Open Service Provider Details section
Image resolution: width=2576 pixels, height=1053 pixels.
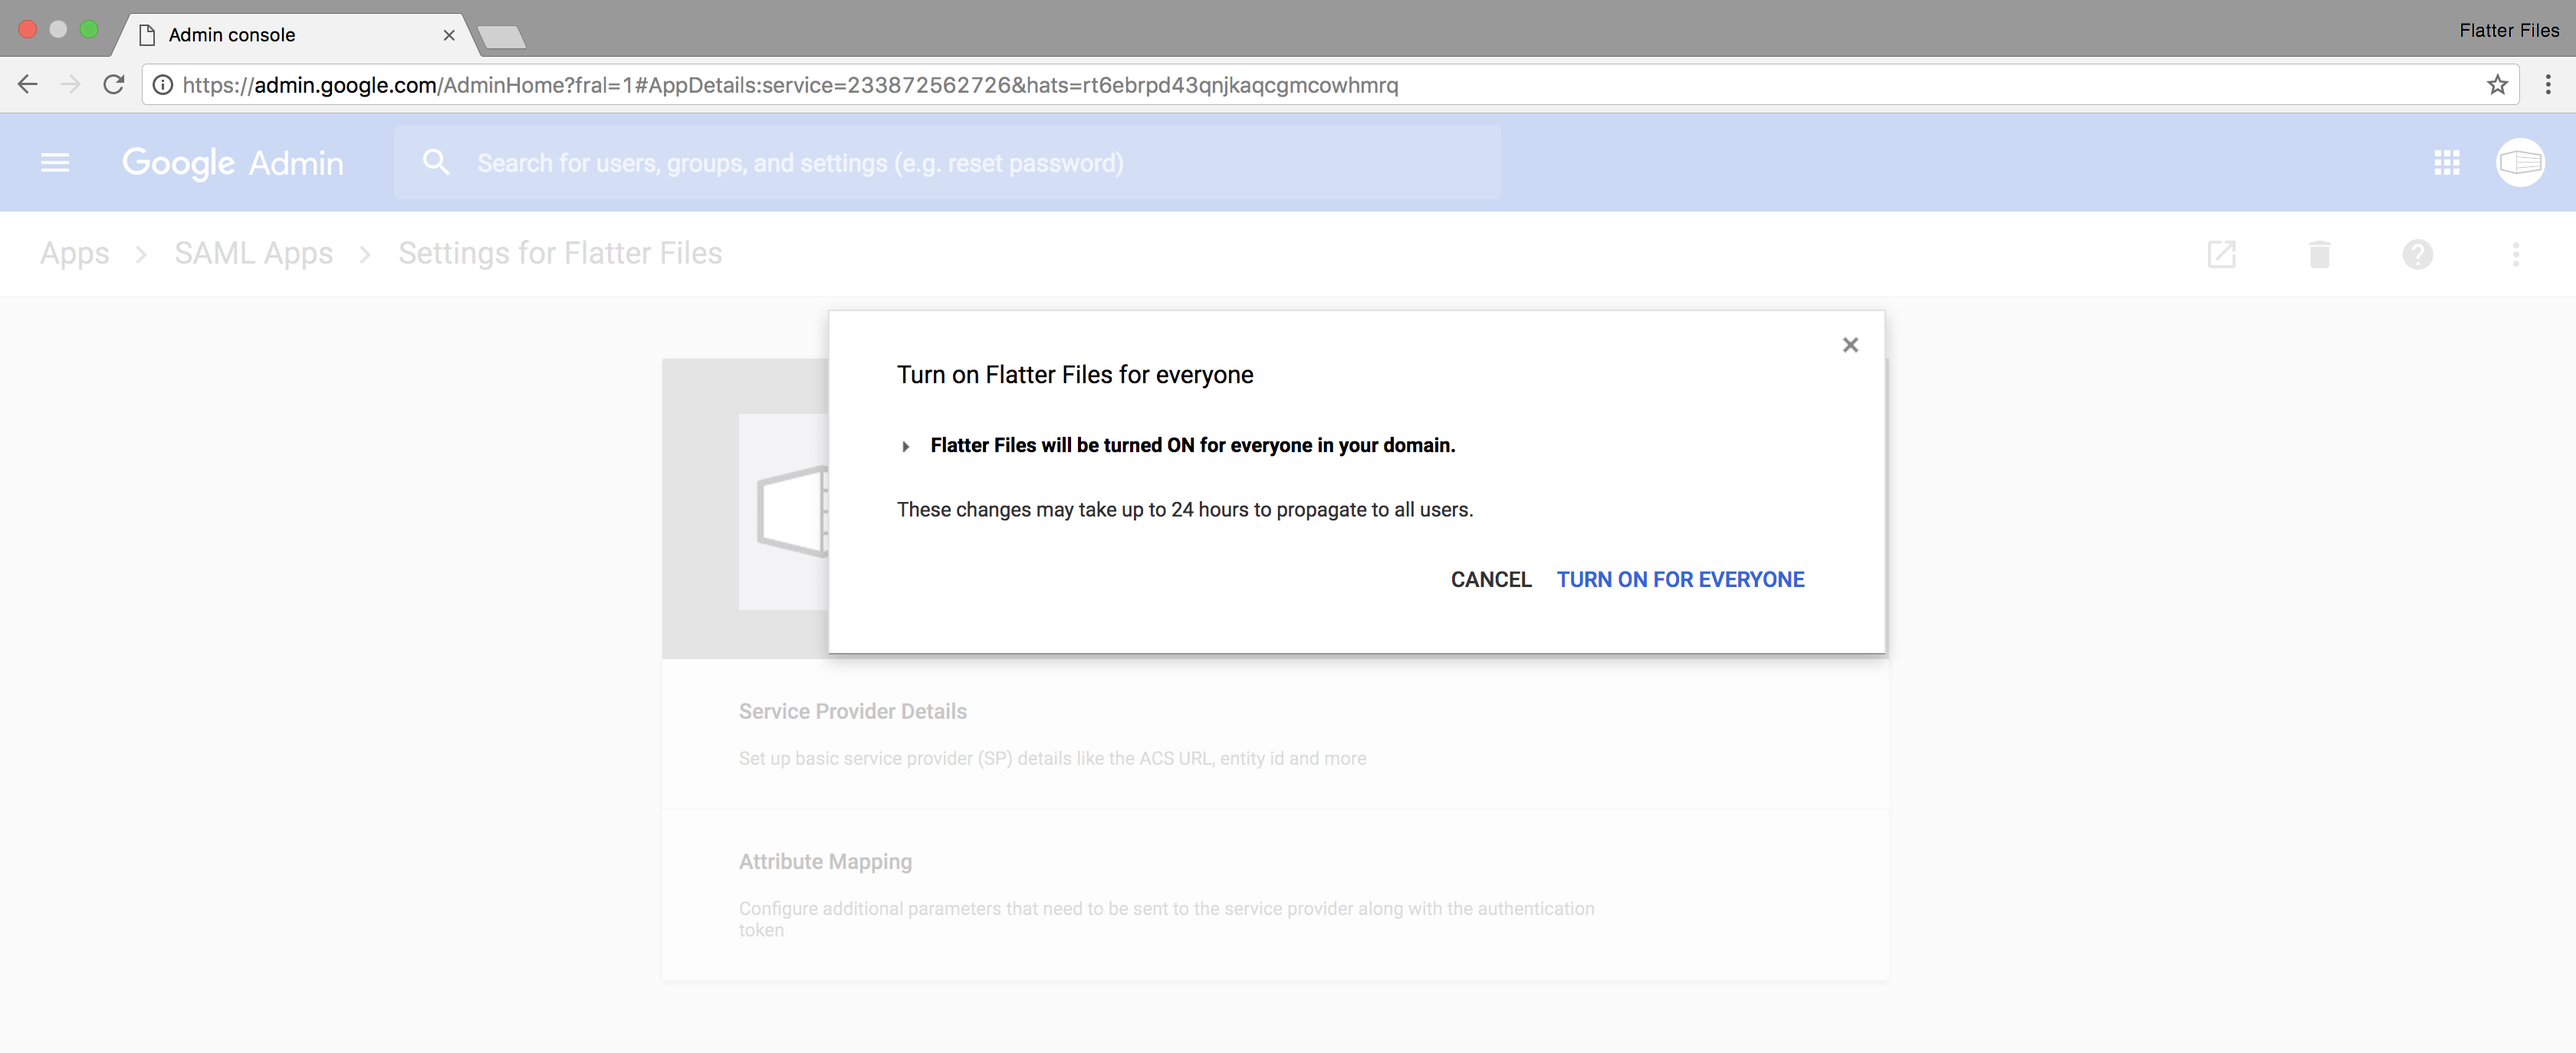coord(1275,734)
